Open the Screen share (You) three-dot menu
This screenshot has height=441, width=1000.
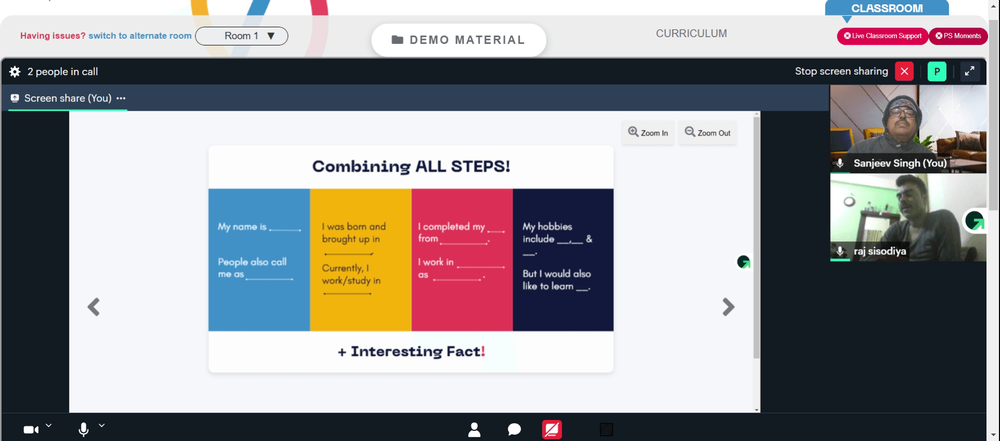click(121, 98)
